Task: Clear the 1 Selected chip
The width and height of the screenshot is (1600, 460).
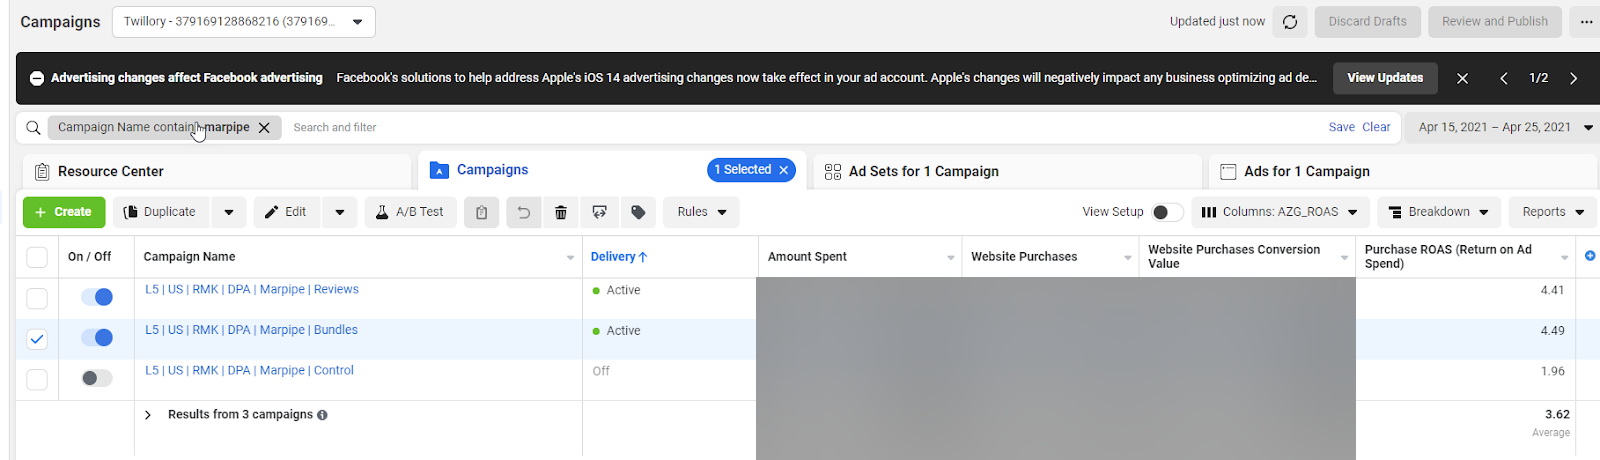Action: pyautogui.click(x=784, y=170)
